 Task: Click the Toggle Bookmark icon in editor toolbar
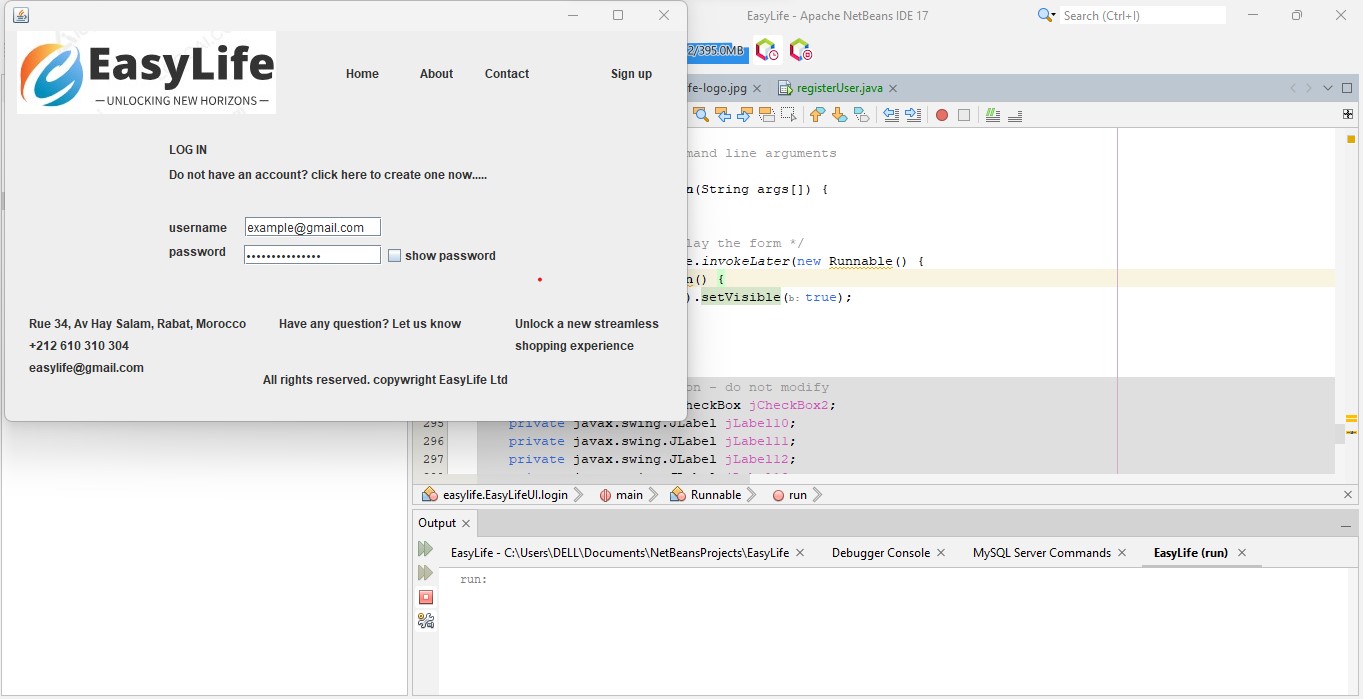[x=861, y=115]
